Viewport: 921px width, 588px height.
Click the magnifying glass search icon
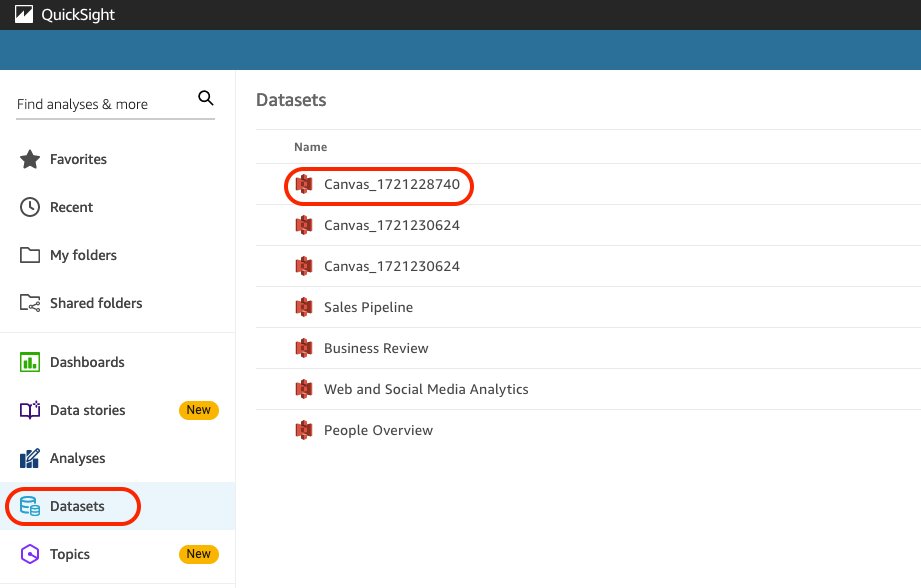206,98
